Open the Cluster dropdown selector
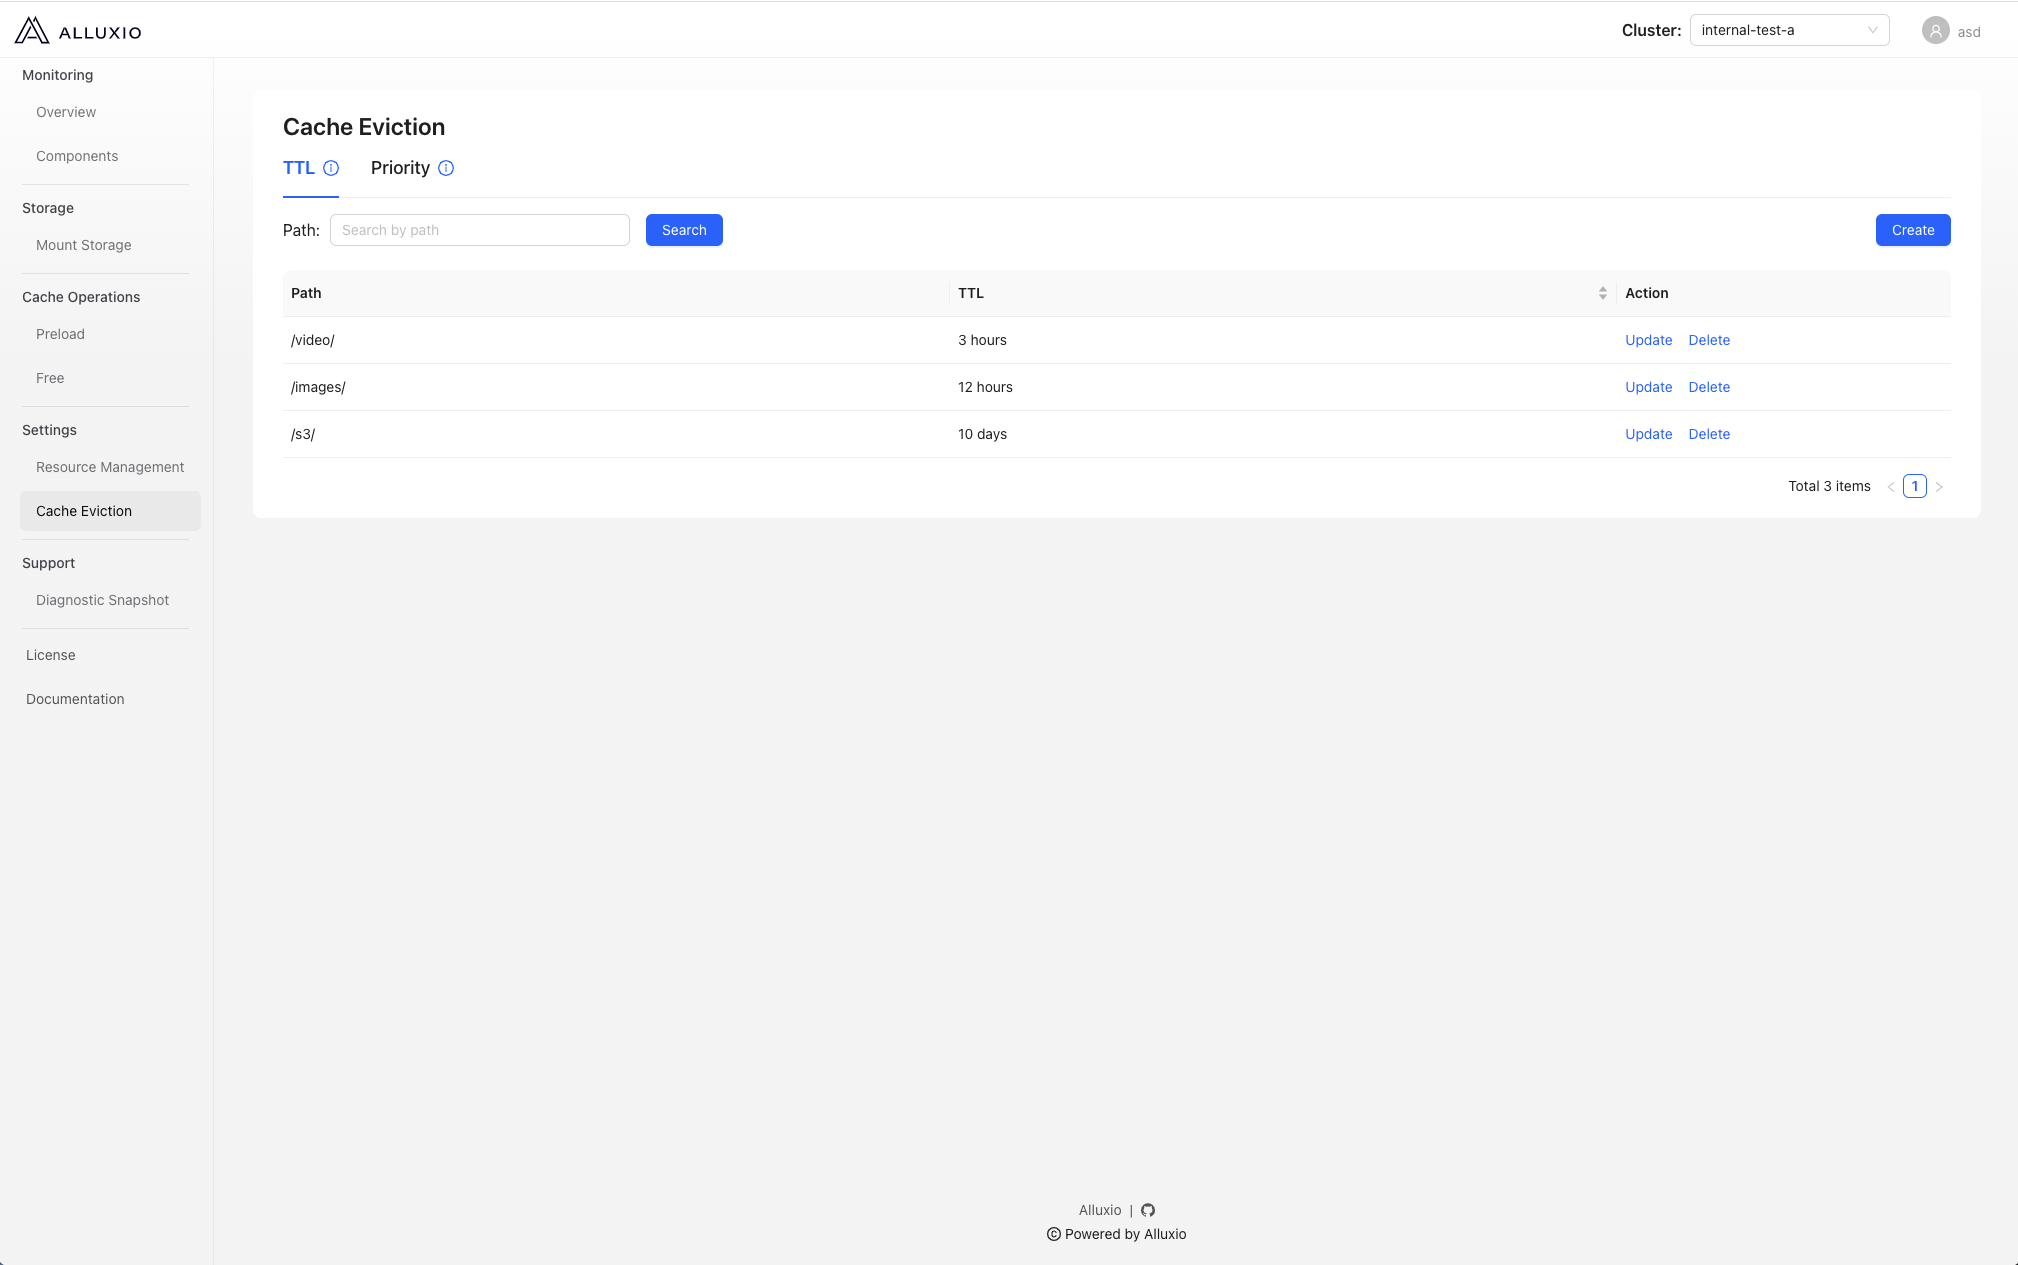Screen dimensions: 2018x1265 click(1788, 30)
